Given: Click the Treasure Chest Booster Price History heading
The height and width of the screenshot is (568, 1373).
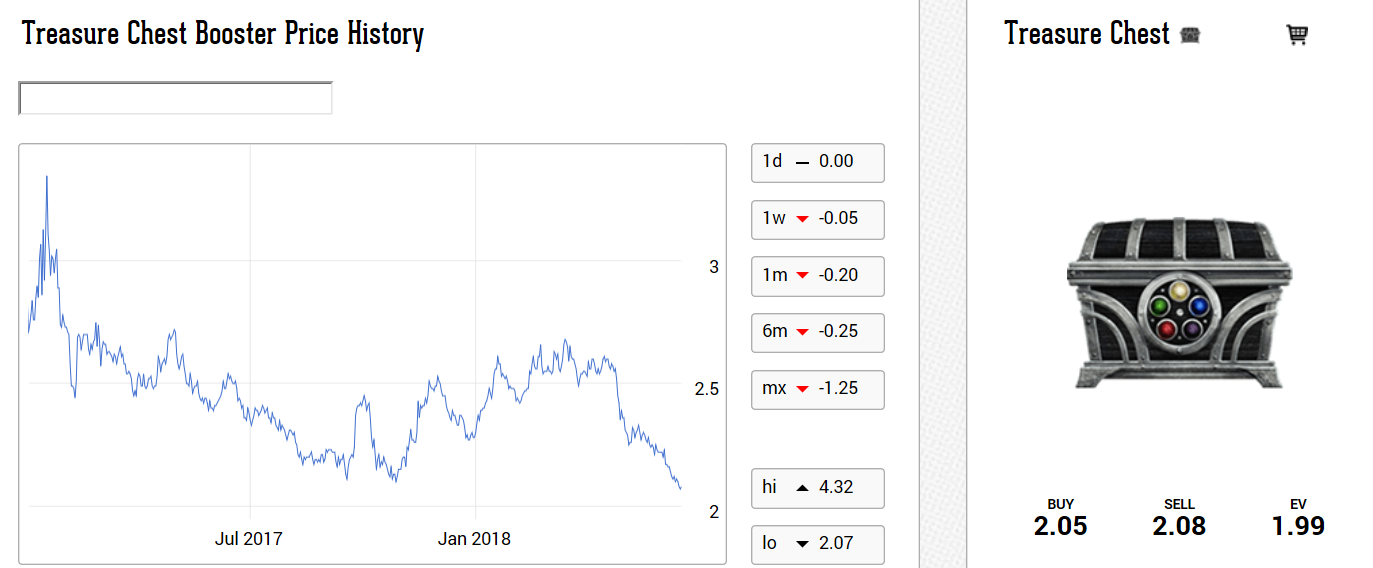Looking at the screenshot, I should [x=223, y=34].
